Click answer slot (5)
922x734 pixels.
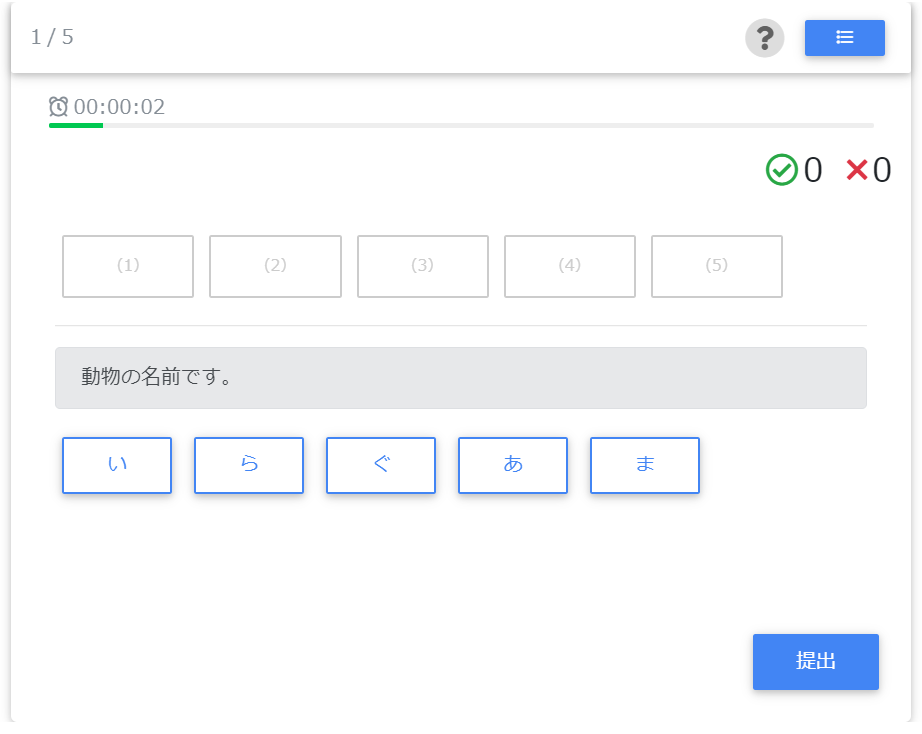(x=717, y=266)
